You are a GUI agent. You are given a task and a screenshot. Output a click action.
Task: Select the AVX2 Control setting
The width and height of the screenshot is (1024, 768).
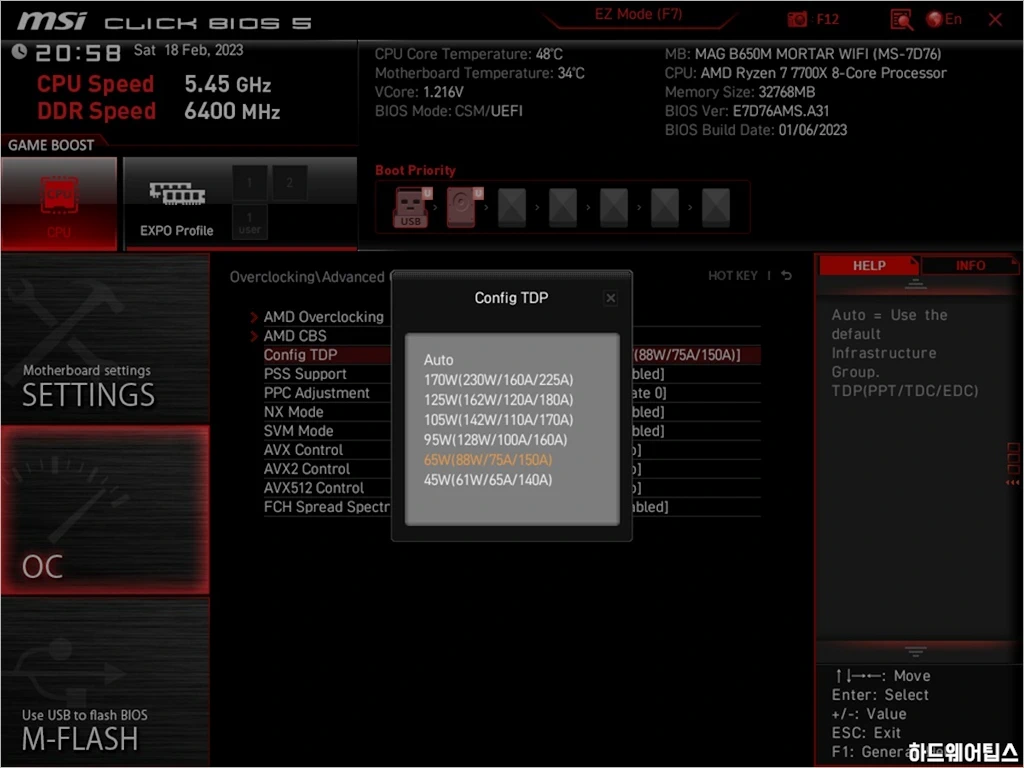tap(307, 469)
